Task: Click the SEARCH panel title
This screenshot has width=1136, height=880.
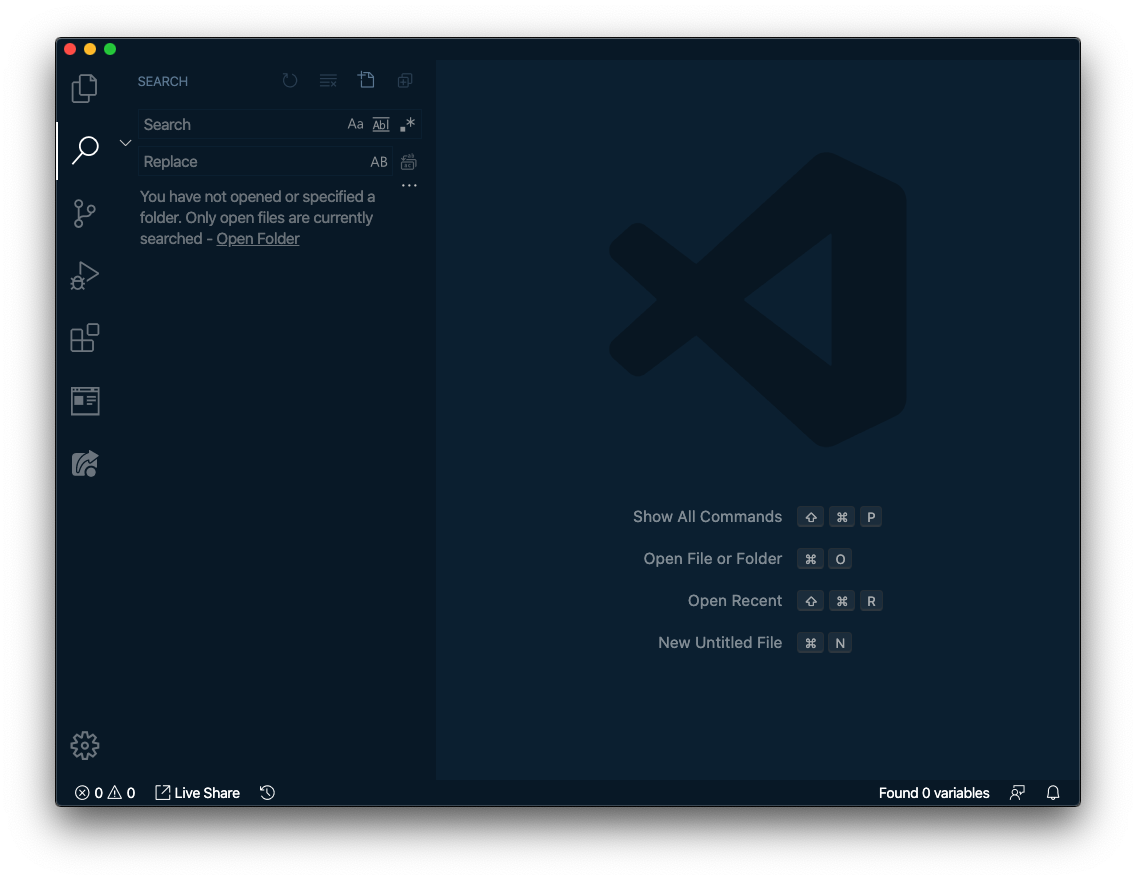Action: (x=163, y=81)
